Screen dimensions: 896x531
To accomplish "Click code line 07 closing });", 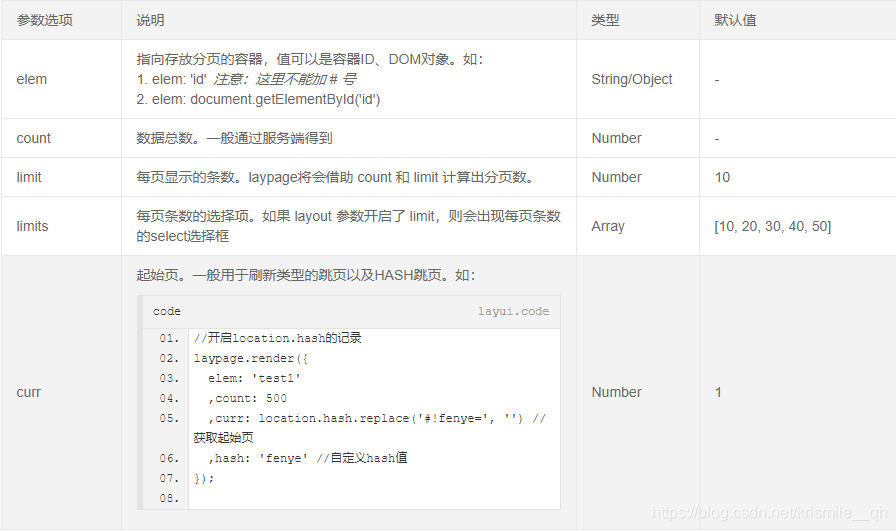I will [204, 478].
